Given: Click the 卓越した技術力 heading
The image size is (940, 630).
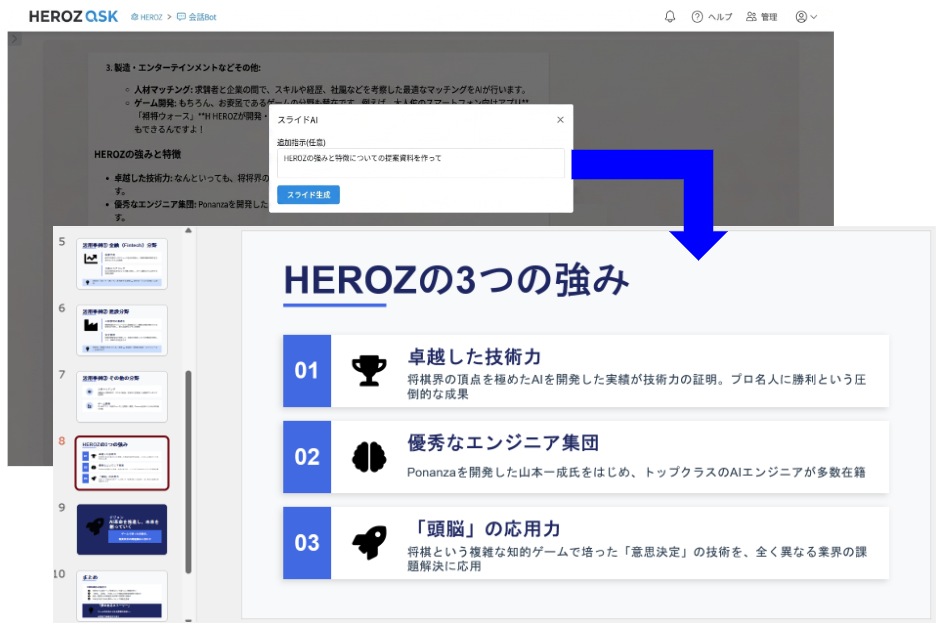Looking at the screenshot, I should (474, 357).
